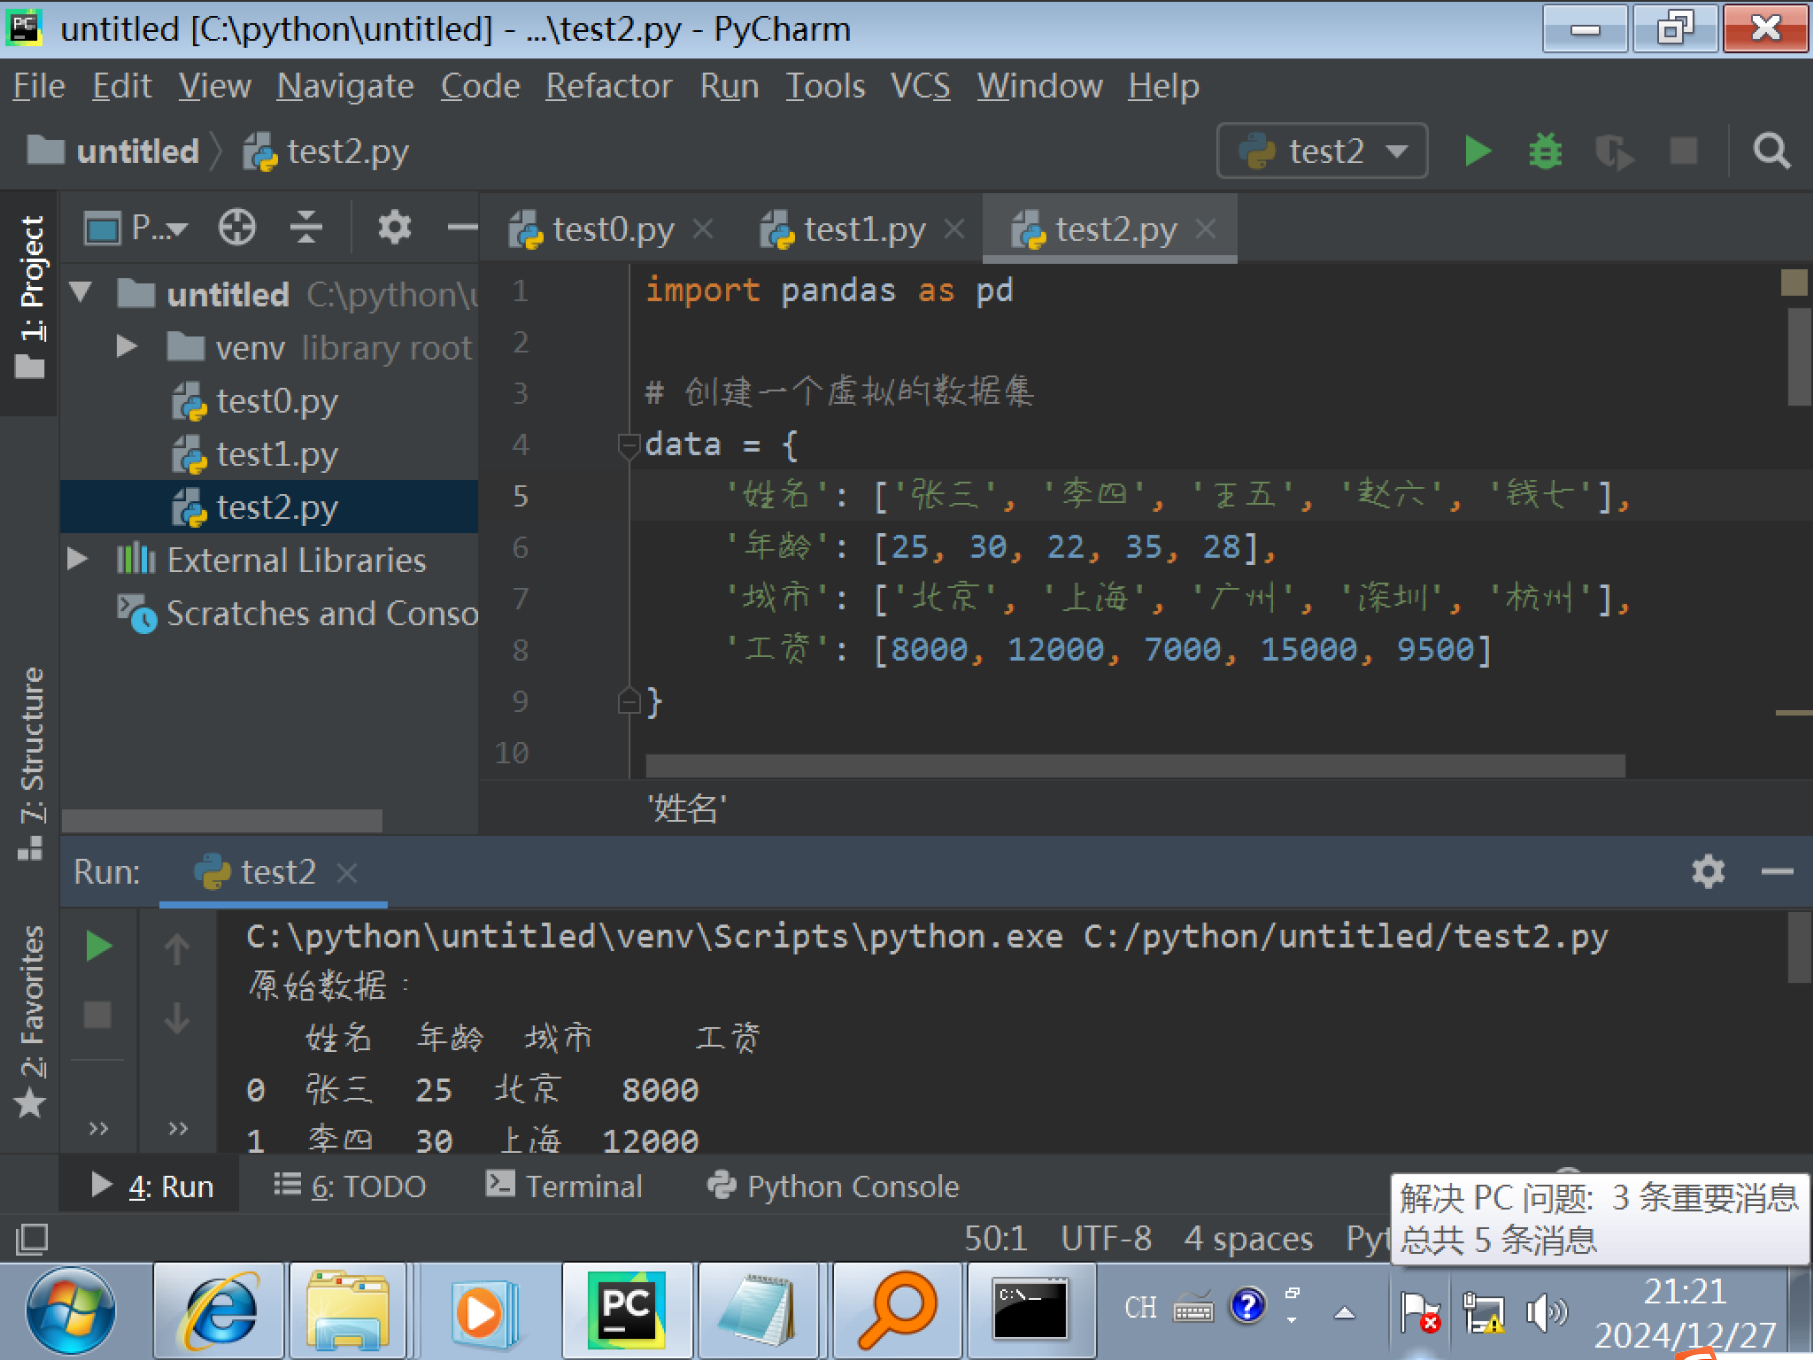The height and width of the screenshot is (1360, 1813).
Task: Click the gray Stop button in toolbar
Action: tap(1684, 151)
